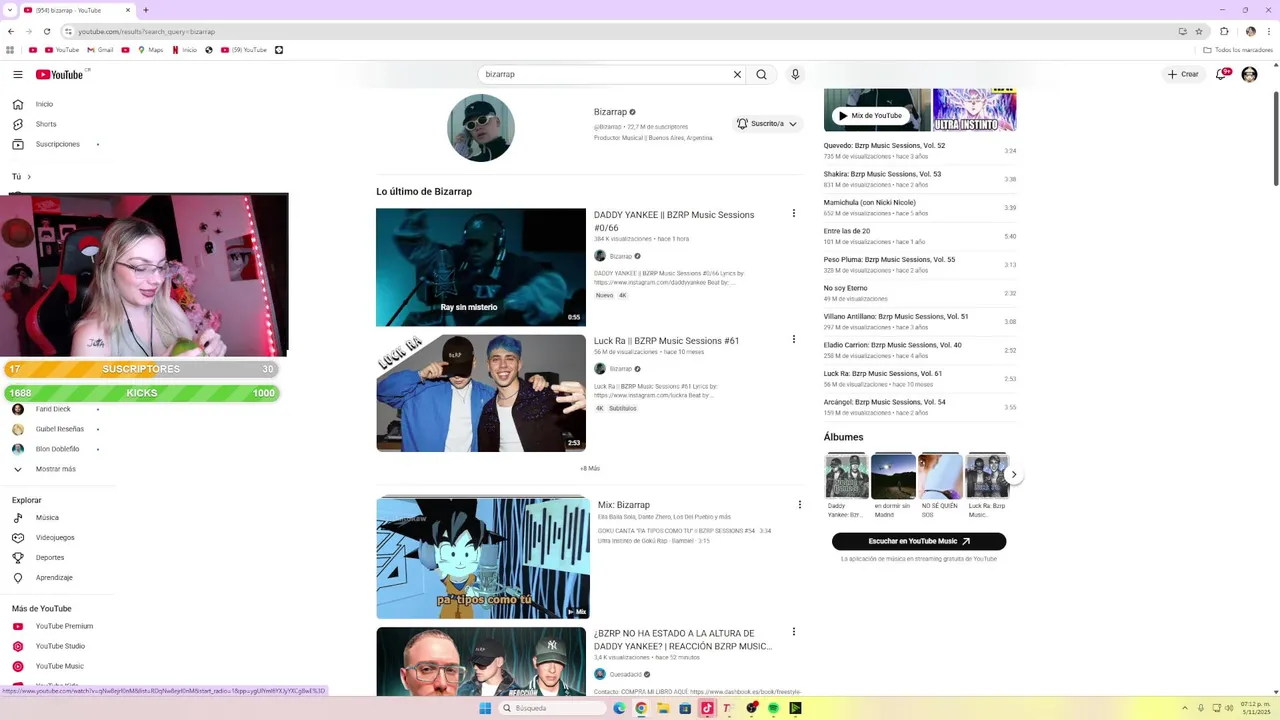Screen dimensions: 1280x720
Task: Clear the search box with X
Action: click(737, 74)
